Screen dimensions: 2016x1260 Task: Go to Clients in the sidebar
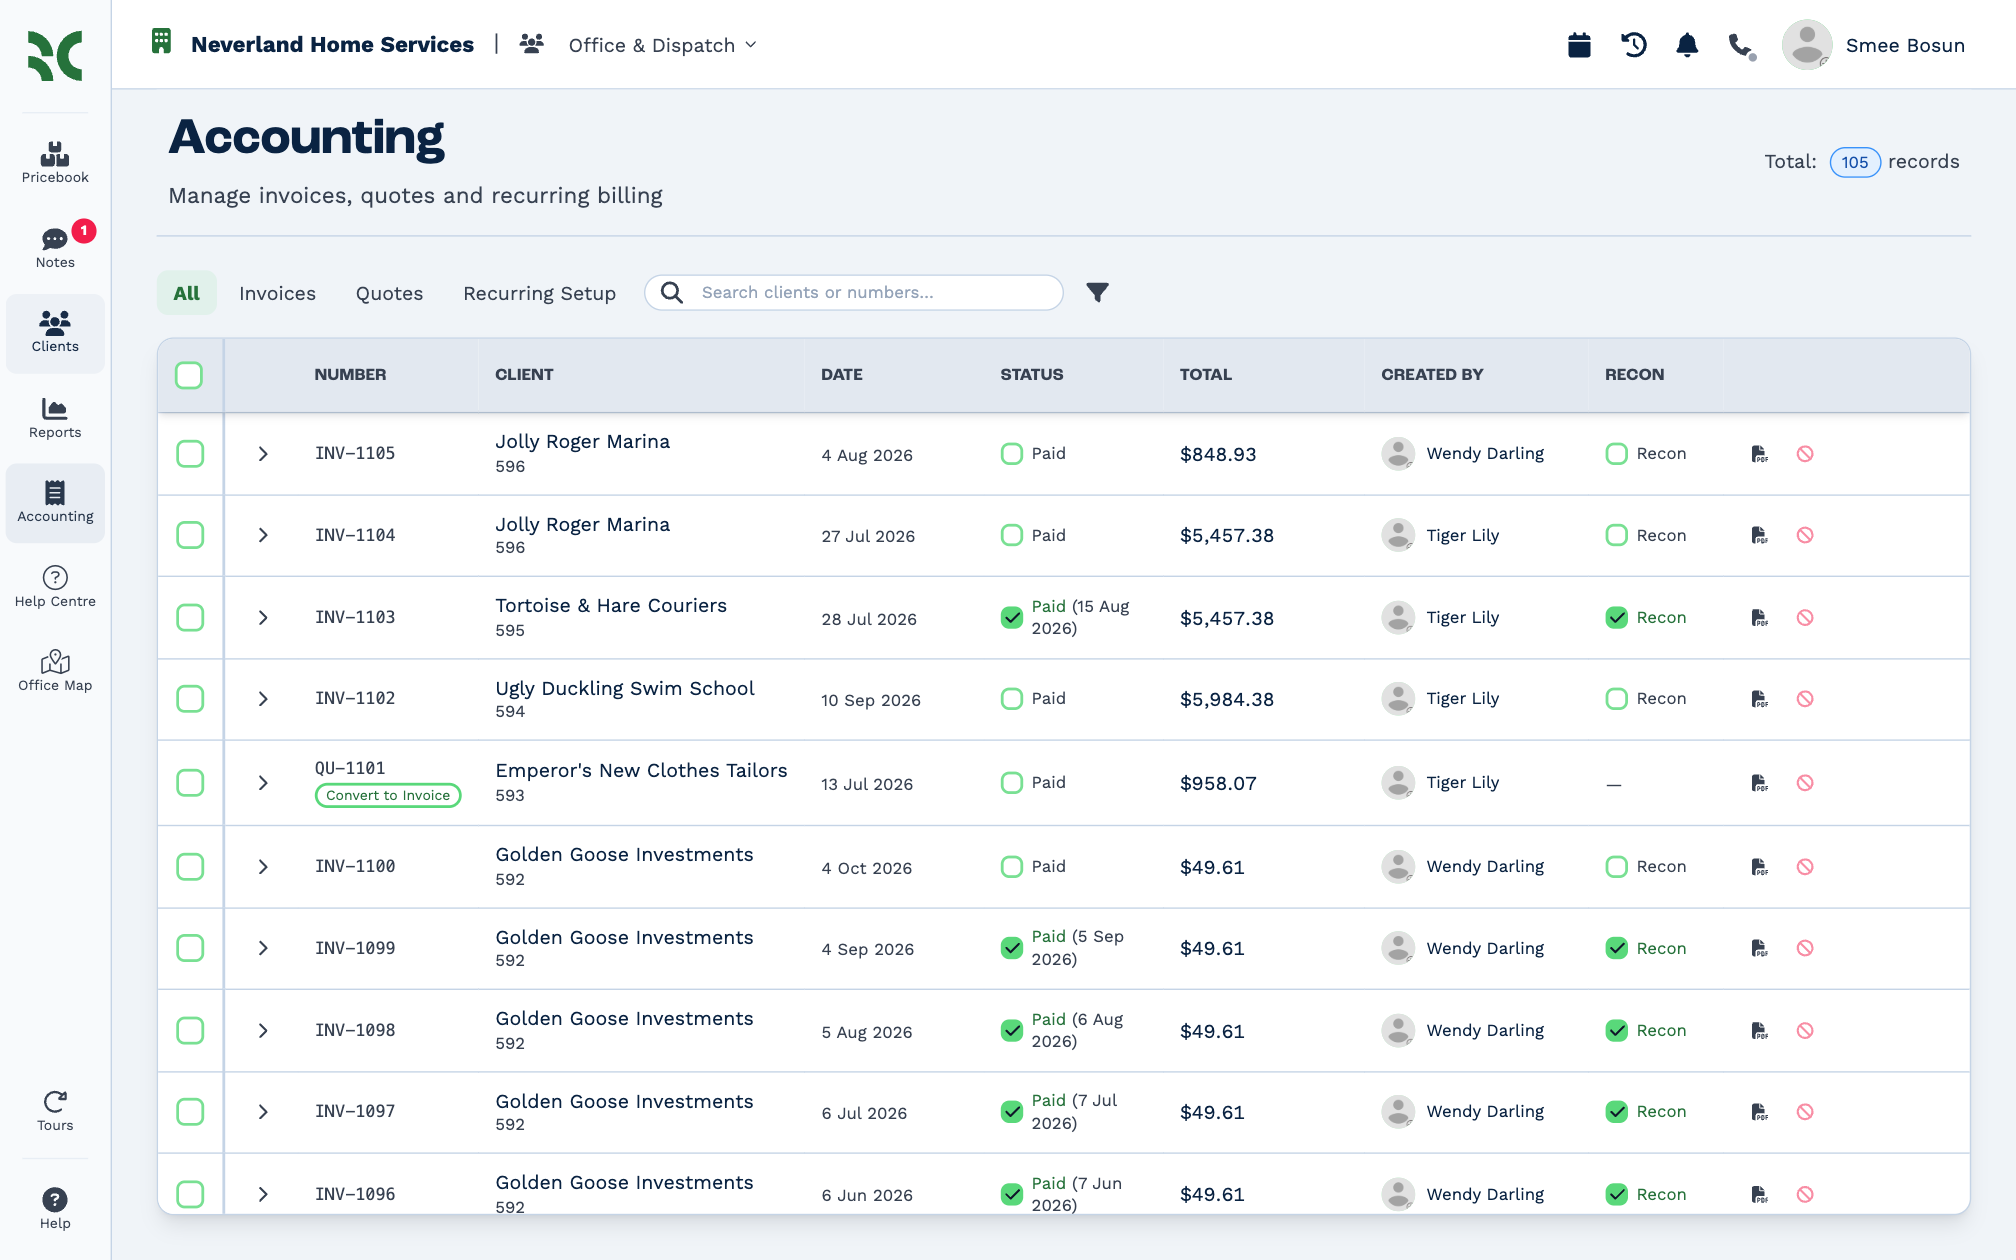point(55,332)
